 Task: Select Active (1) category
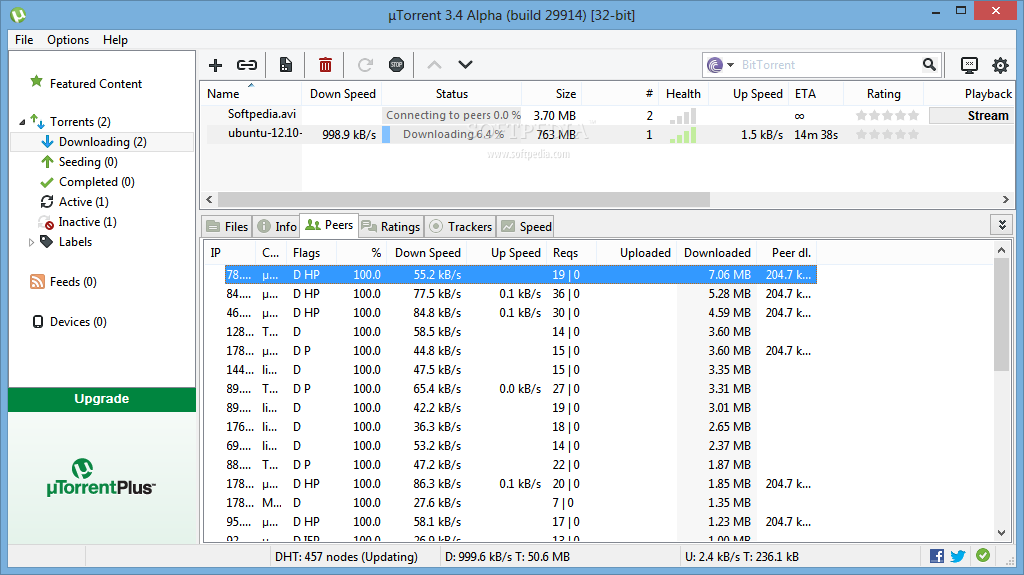point(84,202)
